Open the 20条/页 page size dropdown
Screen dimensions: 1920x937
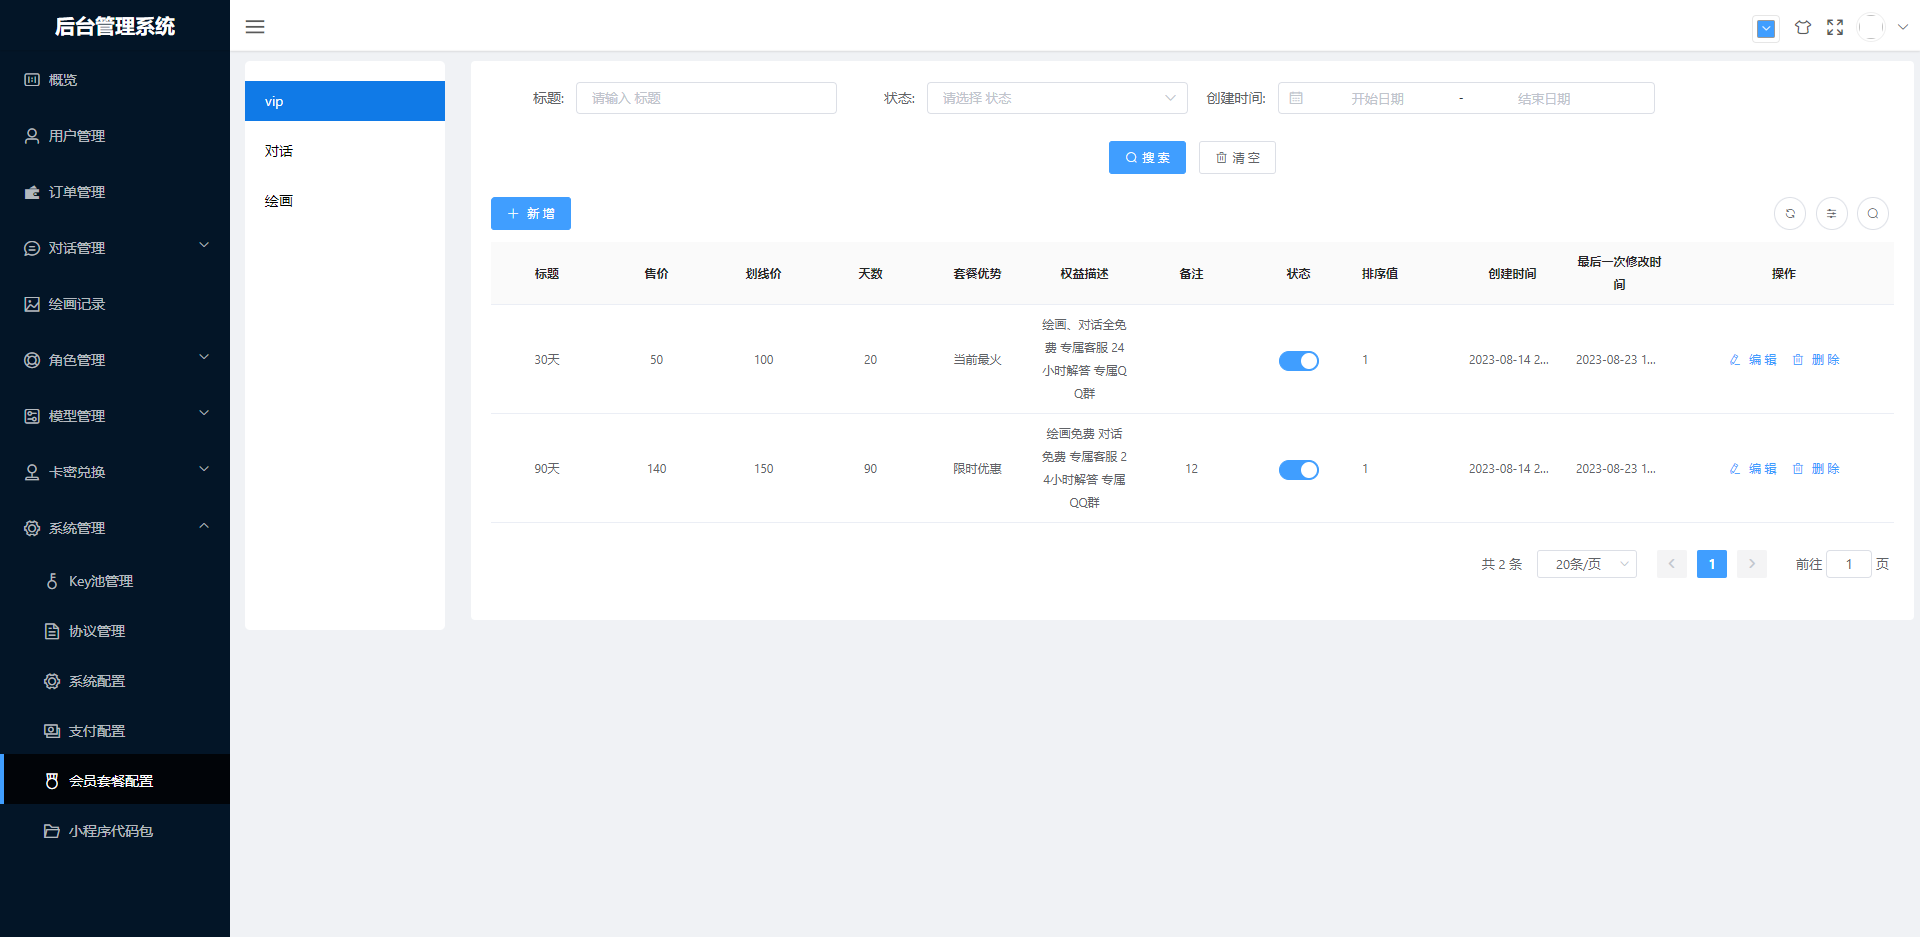point(1586,564)
